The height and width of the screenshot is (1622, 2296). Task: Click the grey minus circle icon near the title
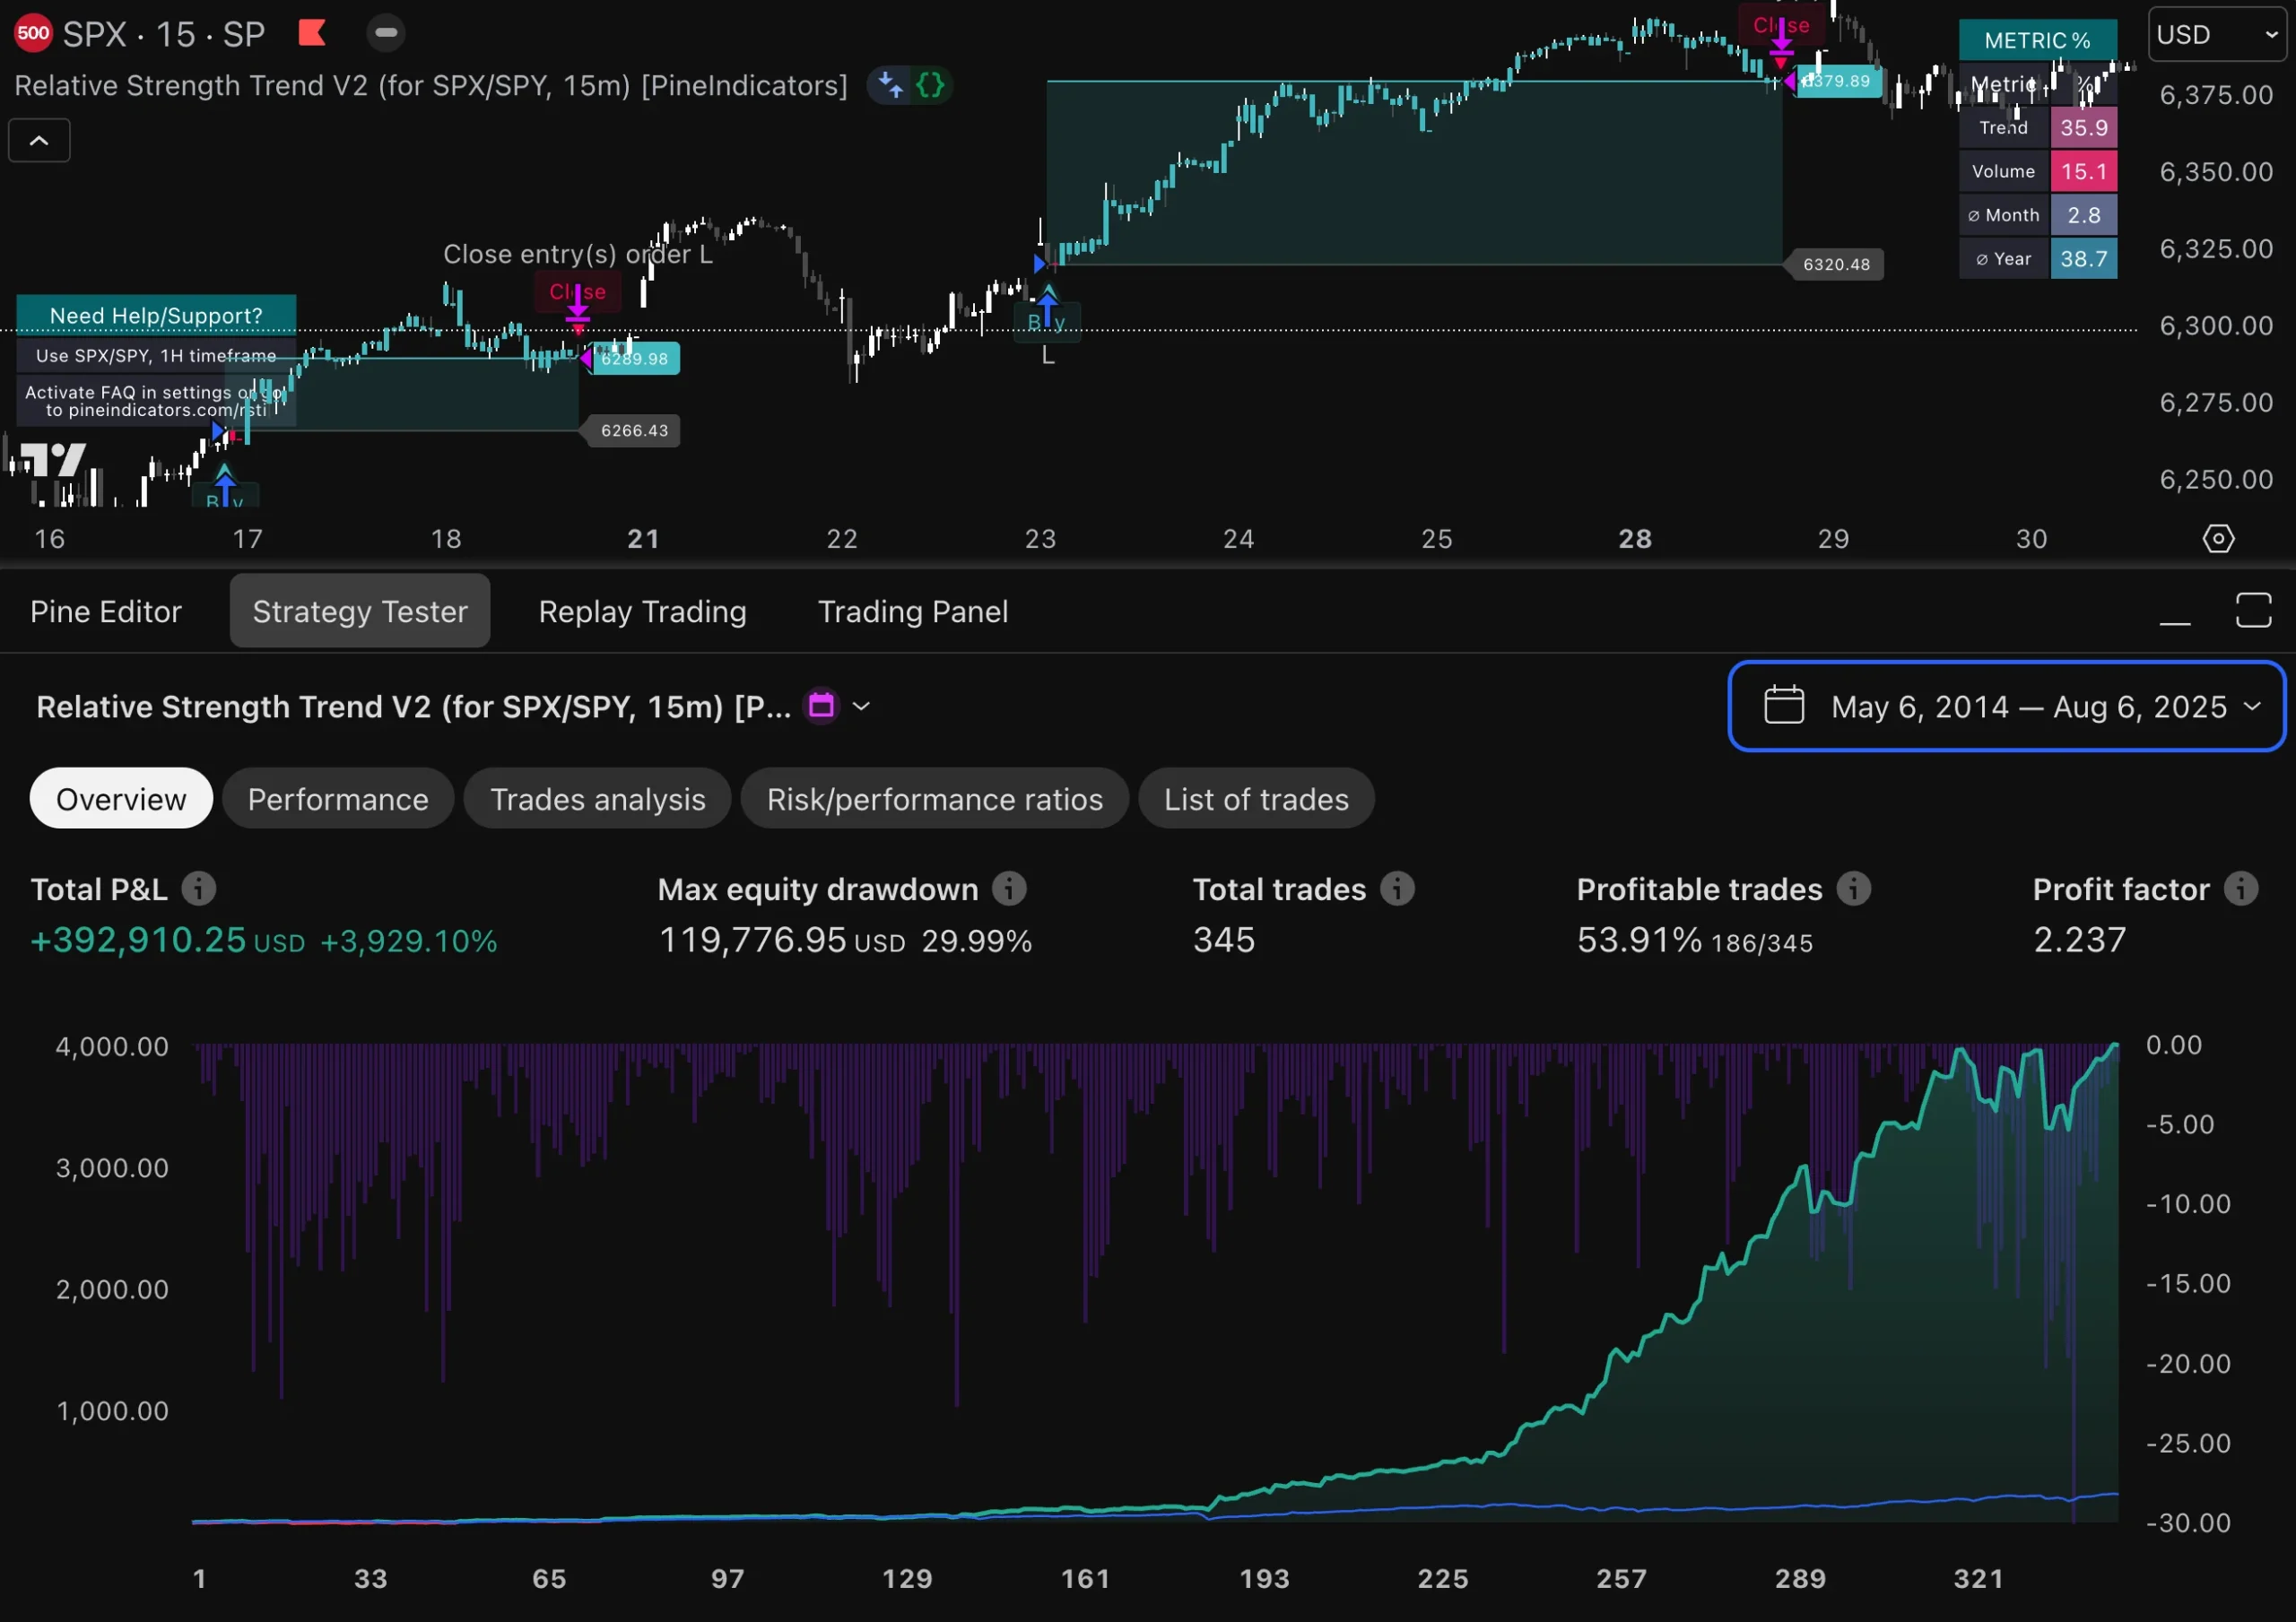(385, 33)
